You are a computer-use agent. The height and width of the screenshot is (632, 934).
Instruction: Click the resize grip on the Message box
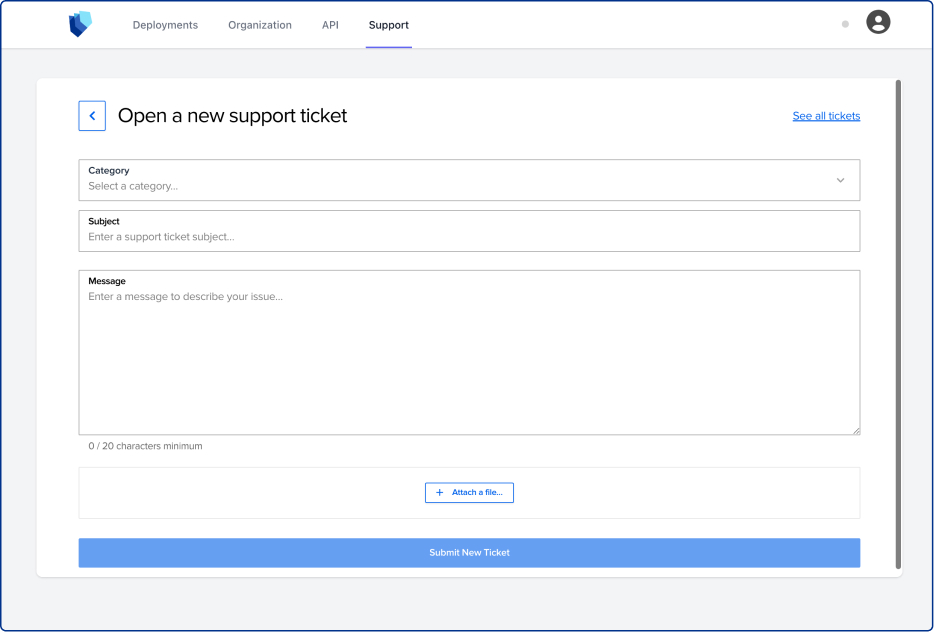click(x=856, y=430)
